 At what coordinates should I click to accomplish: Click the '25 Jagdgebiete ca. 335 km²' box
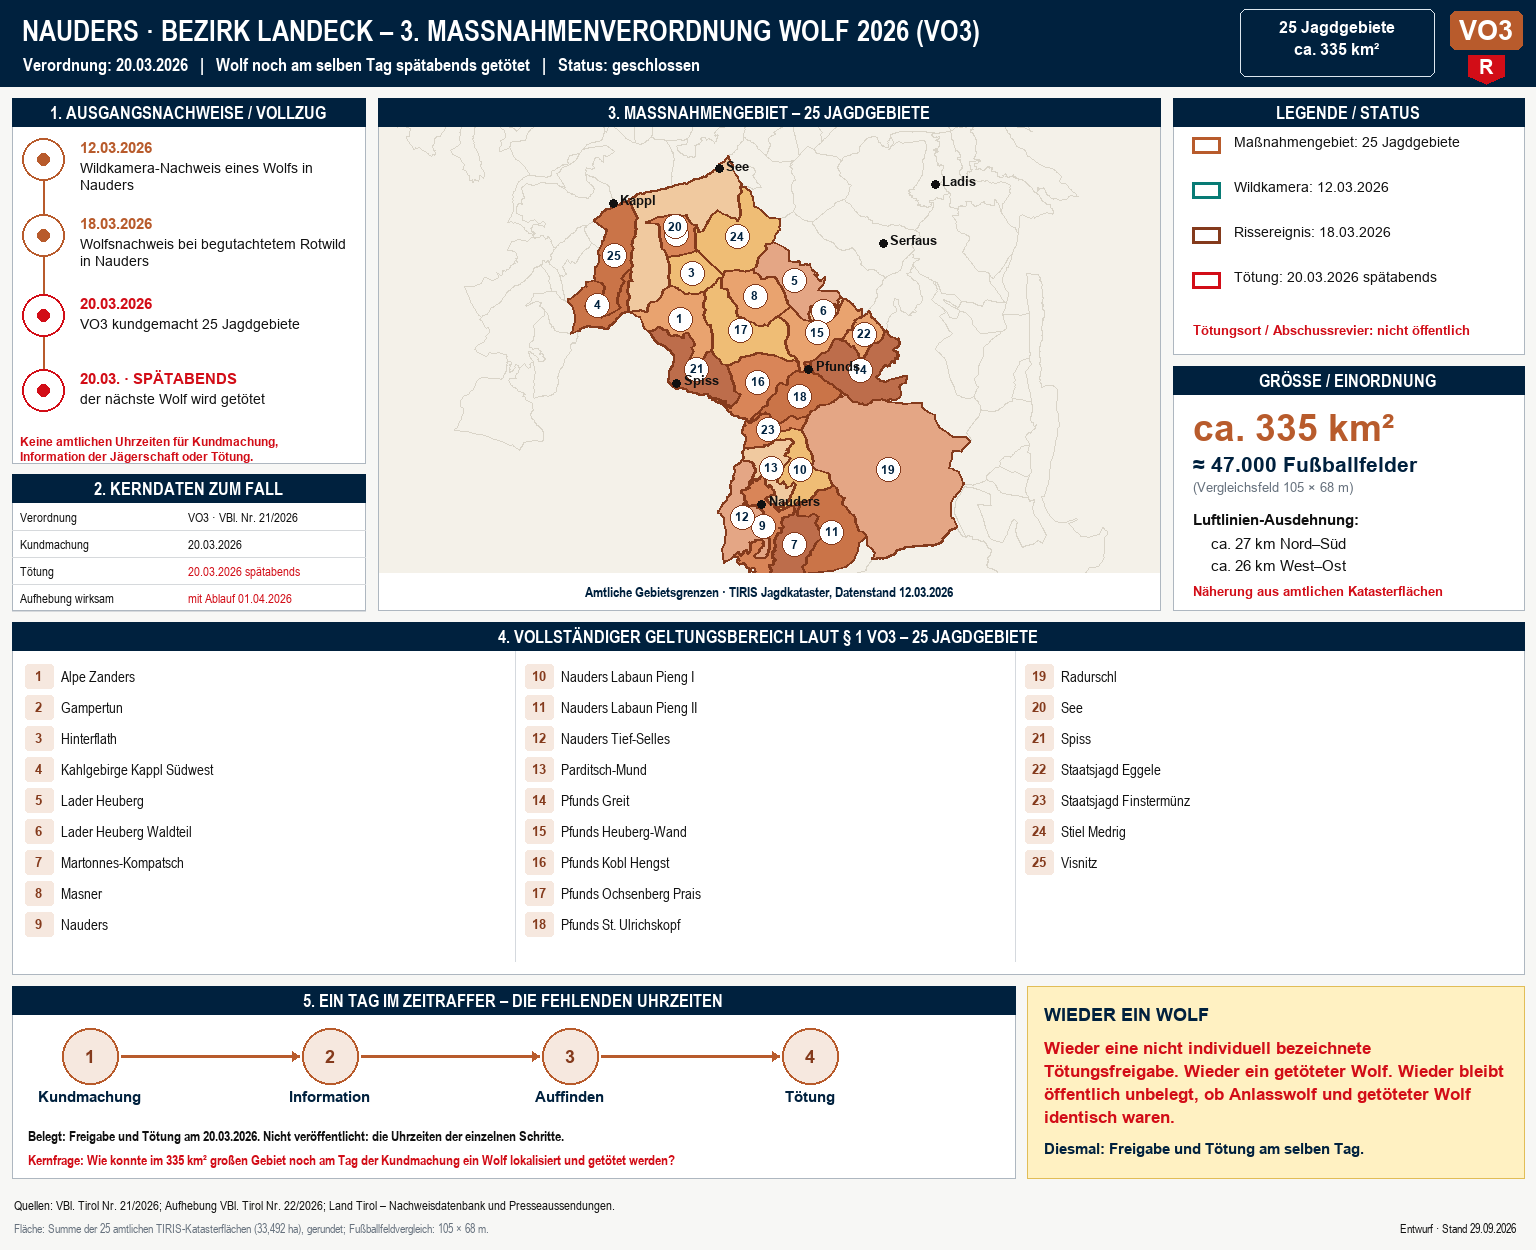coord(1337,43)
